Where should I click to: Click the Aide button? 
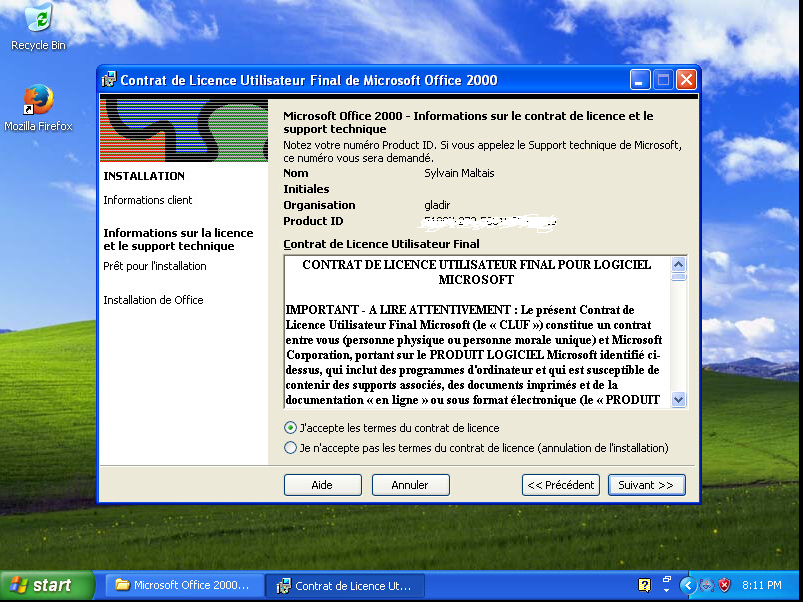pos(323,485)
